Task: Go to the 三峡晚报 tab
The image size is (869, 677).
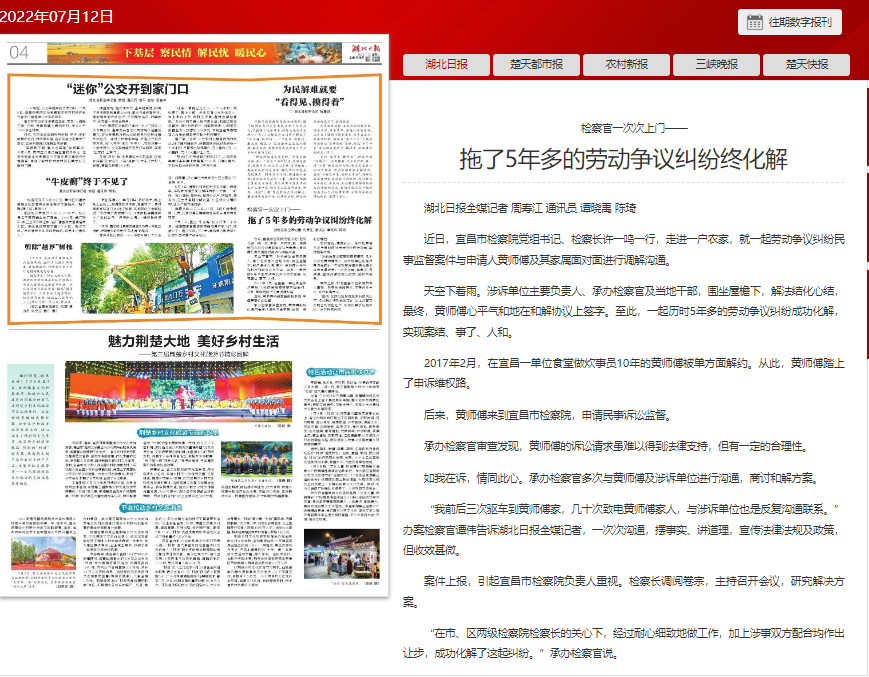Action: [718, 64]
